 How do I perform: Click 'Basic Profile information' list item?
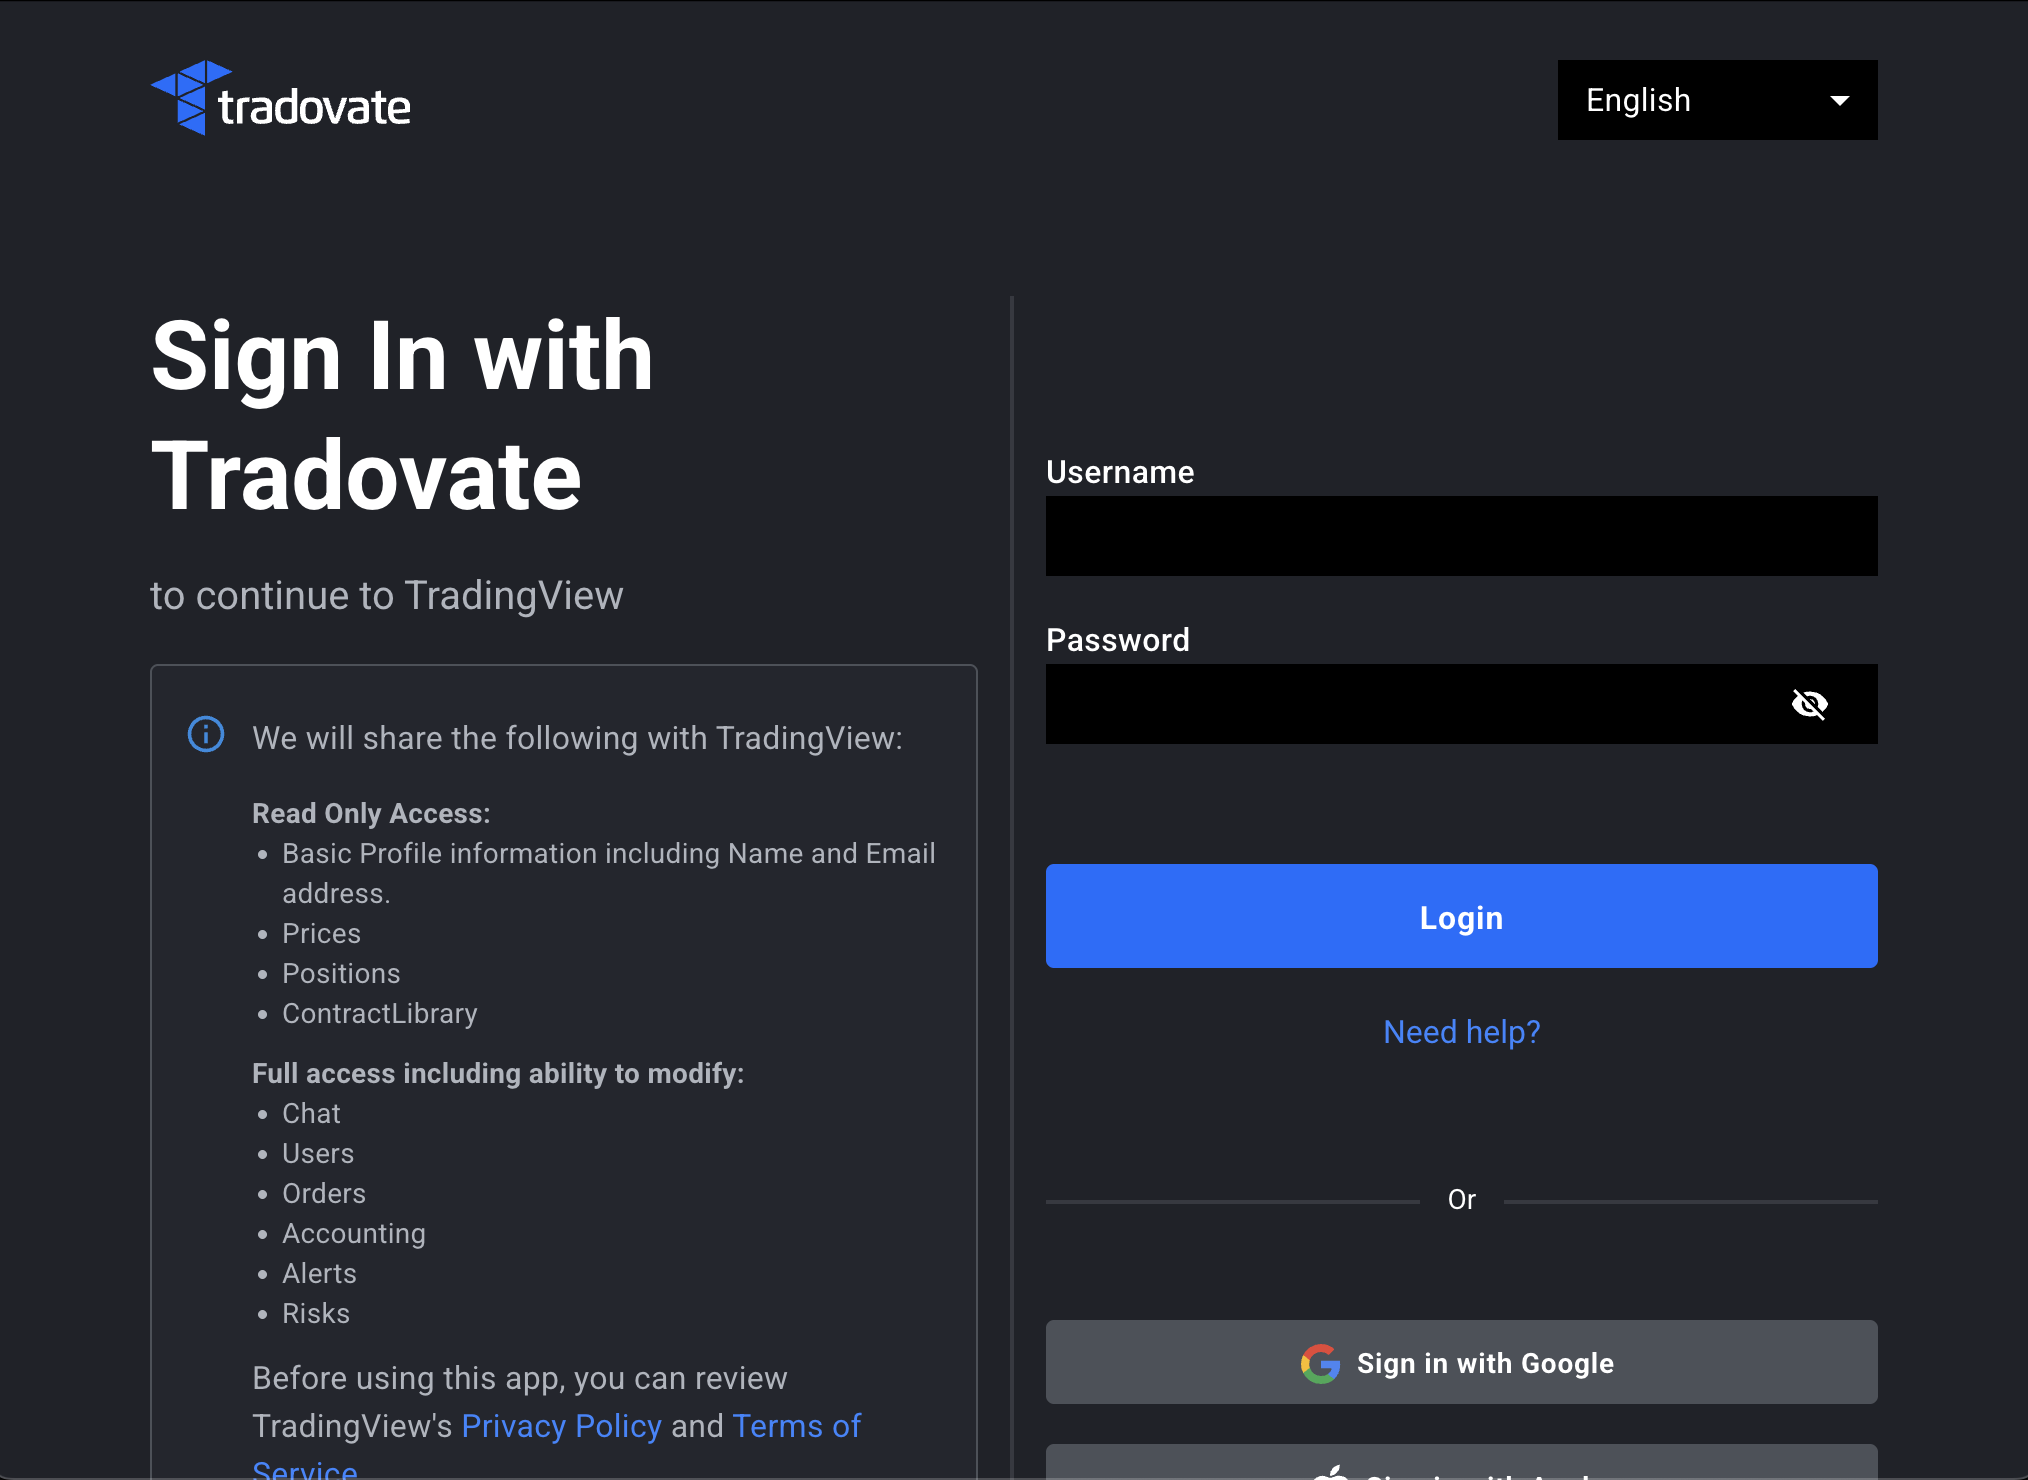pyautogui.click(x=609, y=873)
